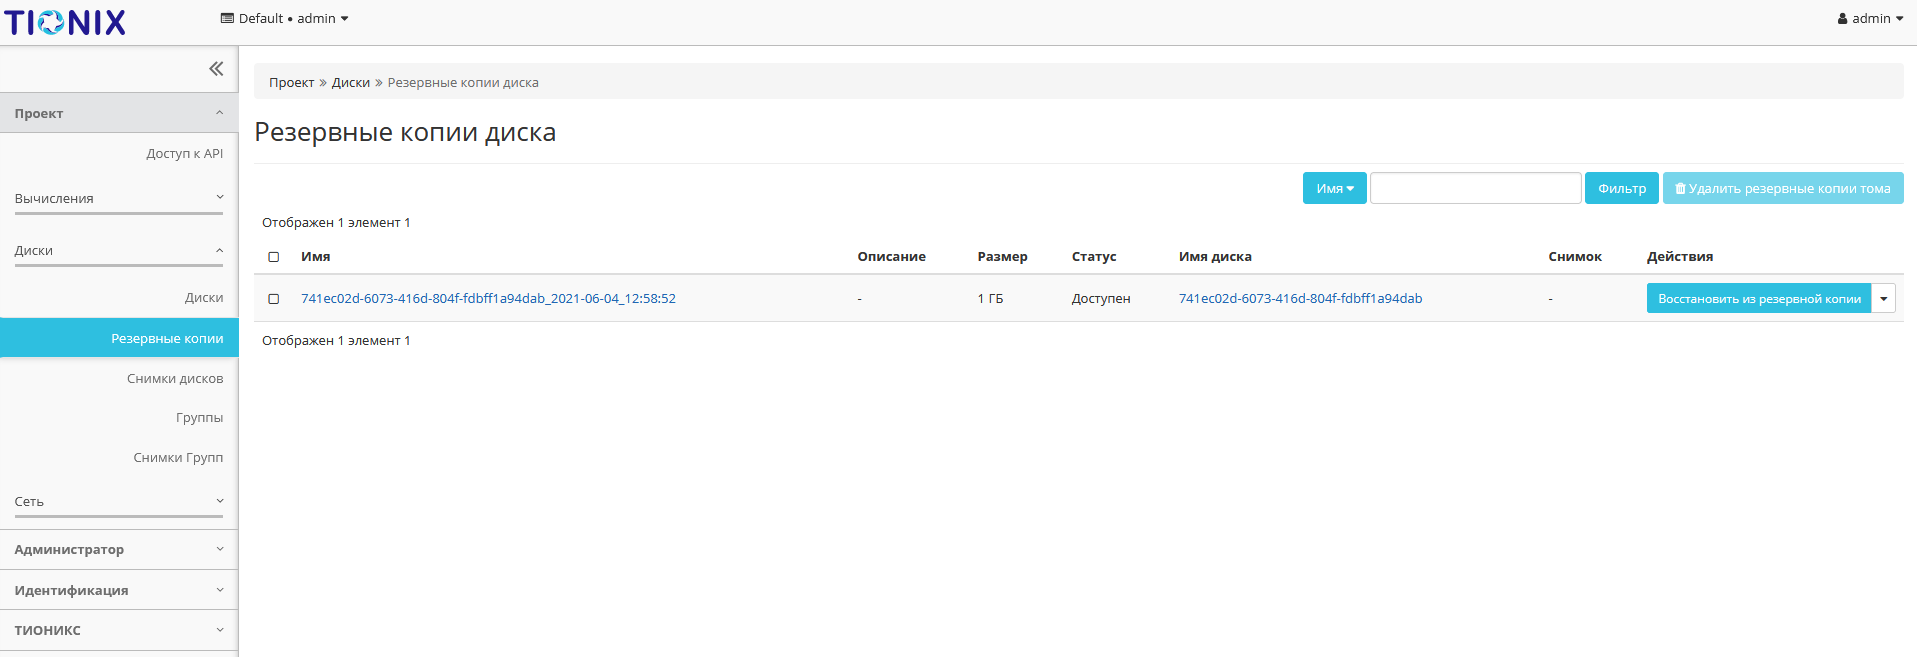
Task: Open backup name link 741ec02d…_2021-06-04
Action: coord(488,299)
